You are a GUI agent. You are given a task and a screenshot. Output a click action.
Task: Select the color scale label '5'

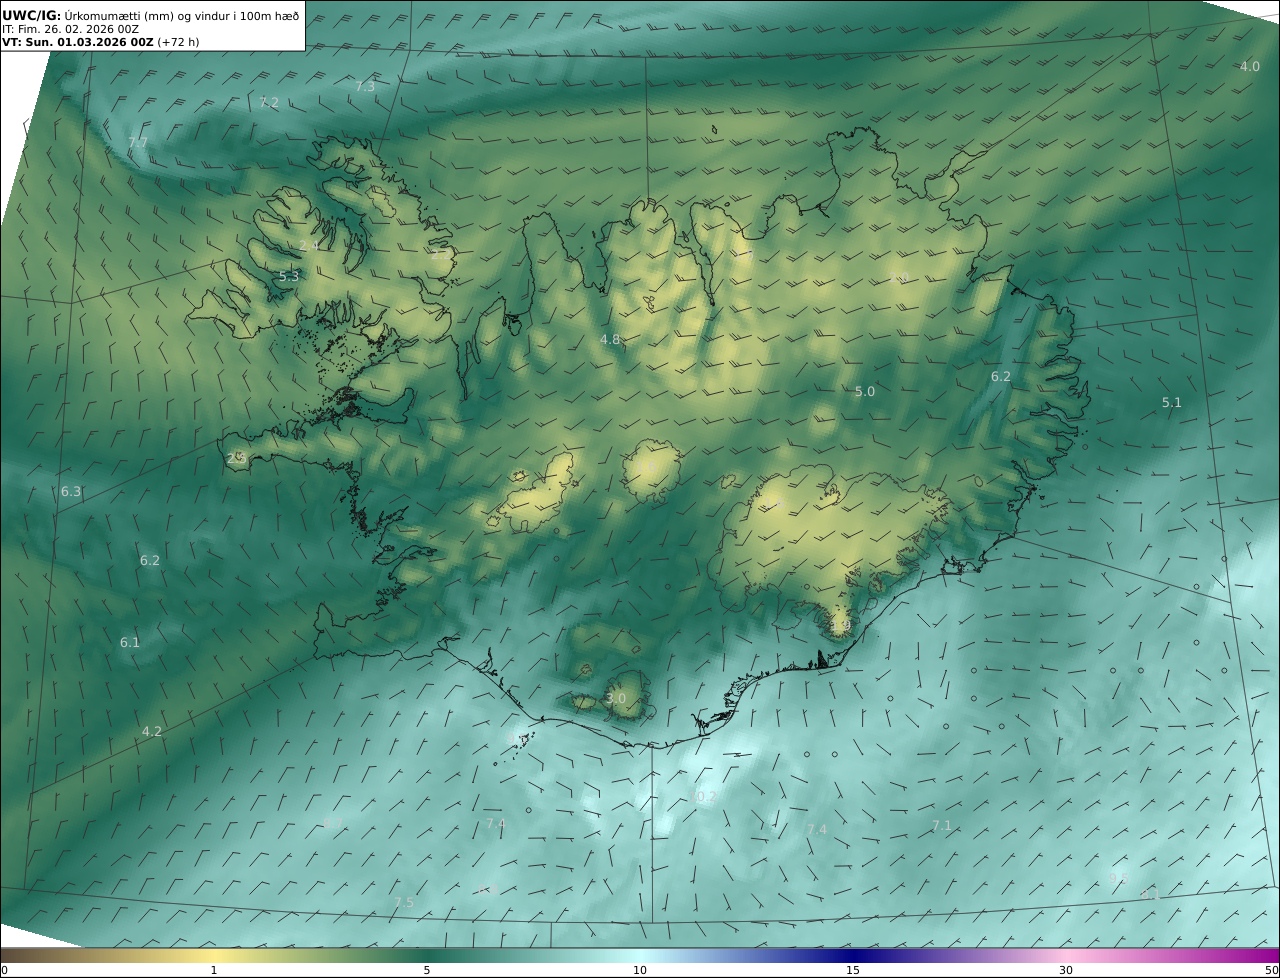(427, 970)
